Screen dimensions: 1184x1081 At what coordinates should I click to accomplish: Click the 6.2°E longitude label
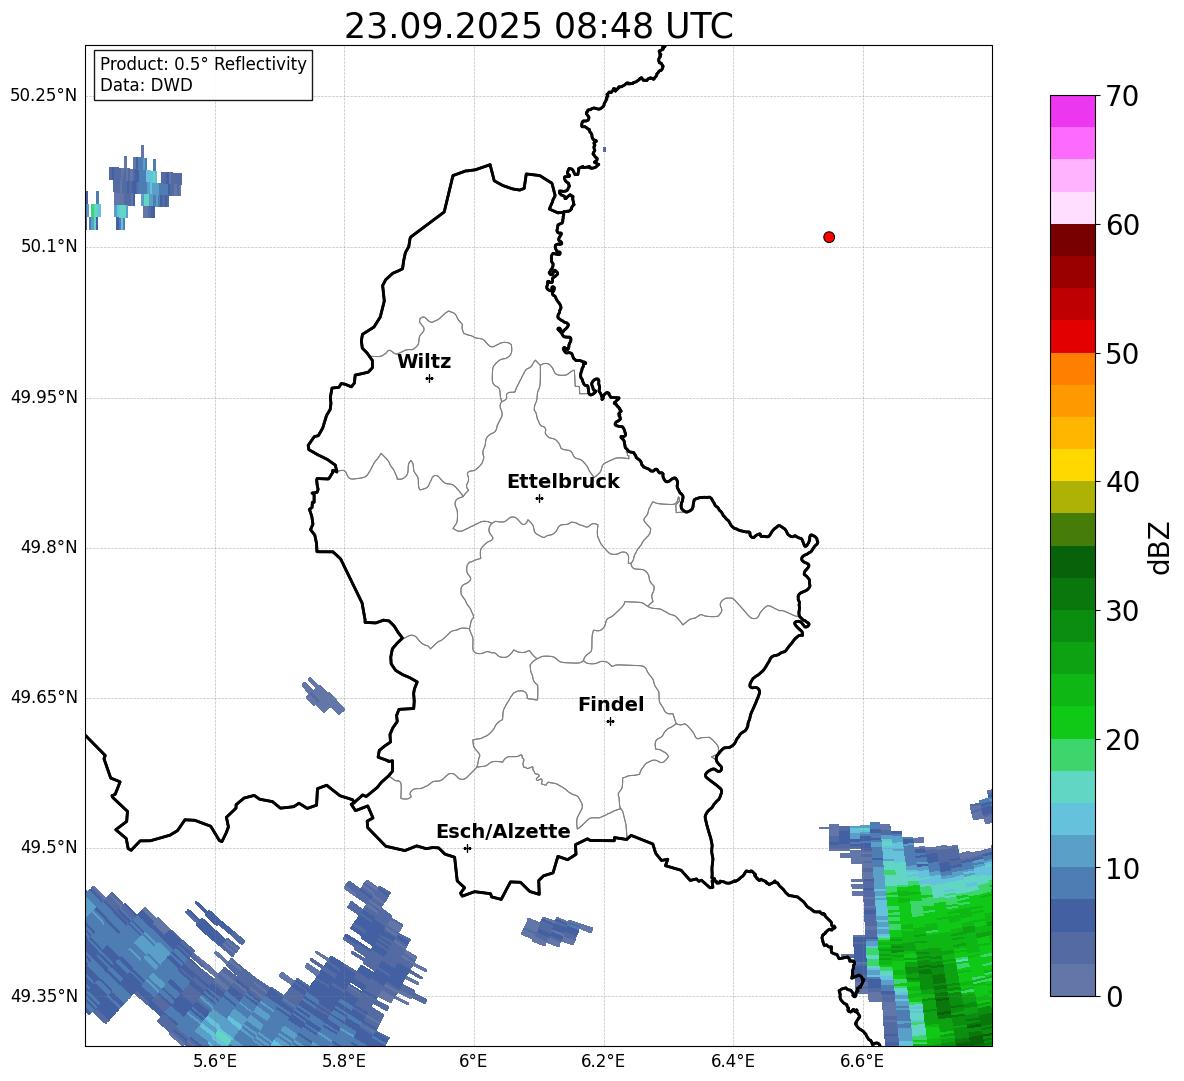point(603,1061)
